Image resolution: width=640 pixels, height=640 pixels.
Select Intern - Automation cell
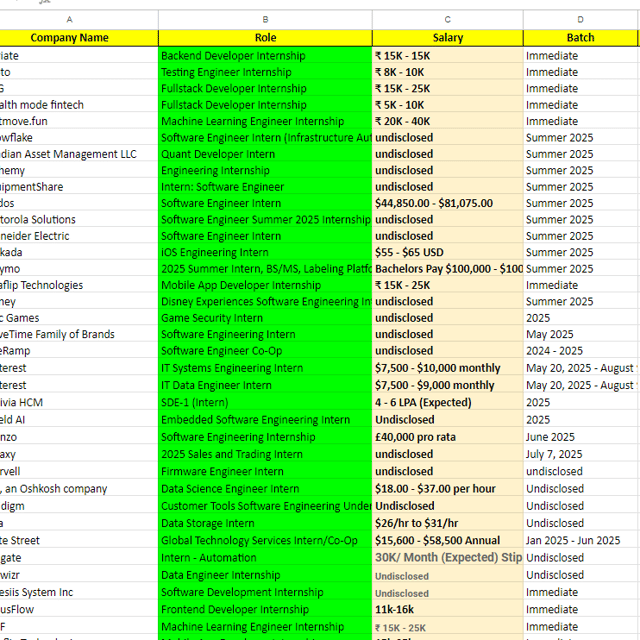click(265, 558)
